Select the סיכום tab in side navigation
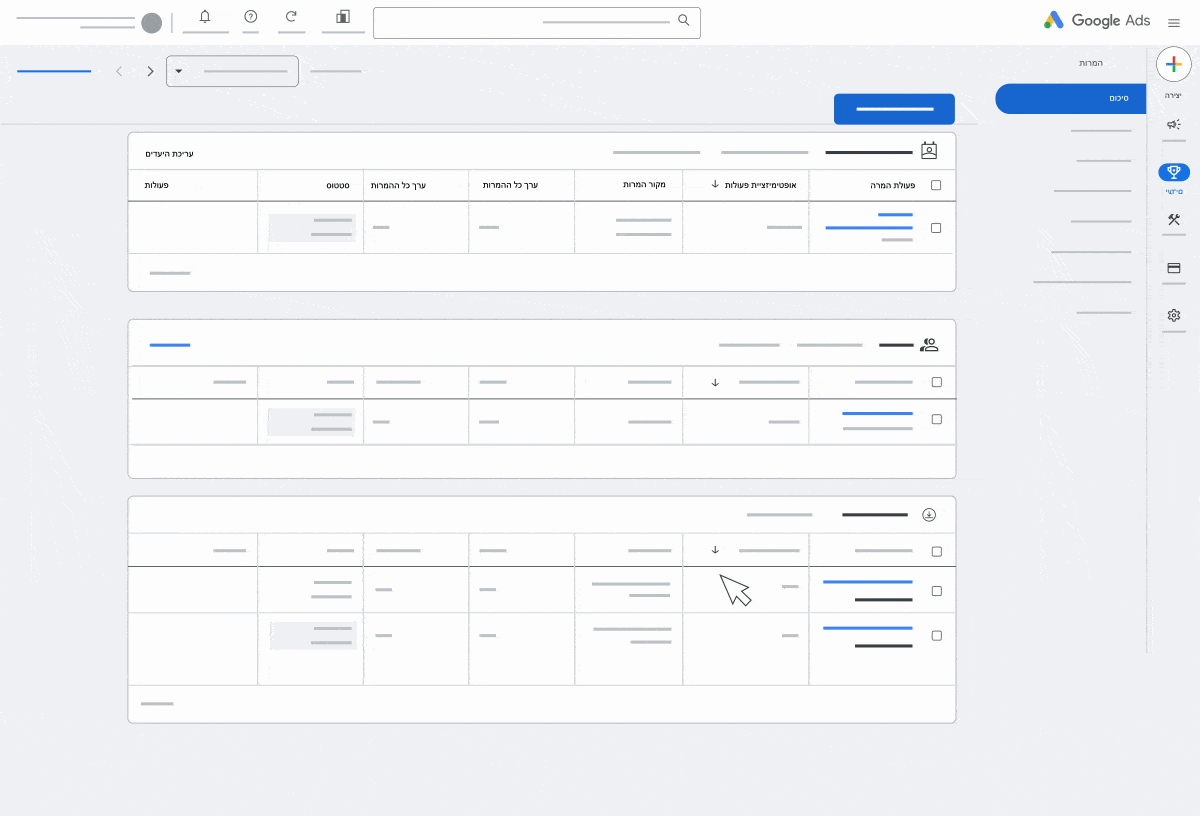 click(x=1071, y=98)
